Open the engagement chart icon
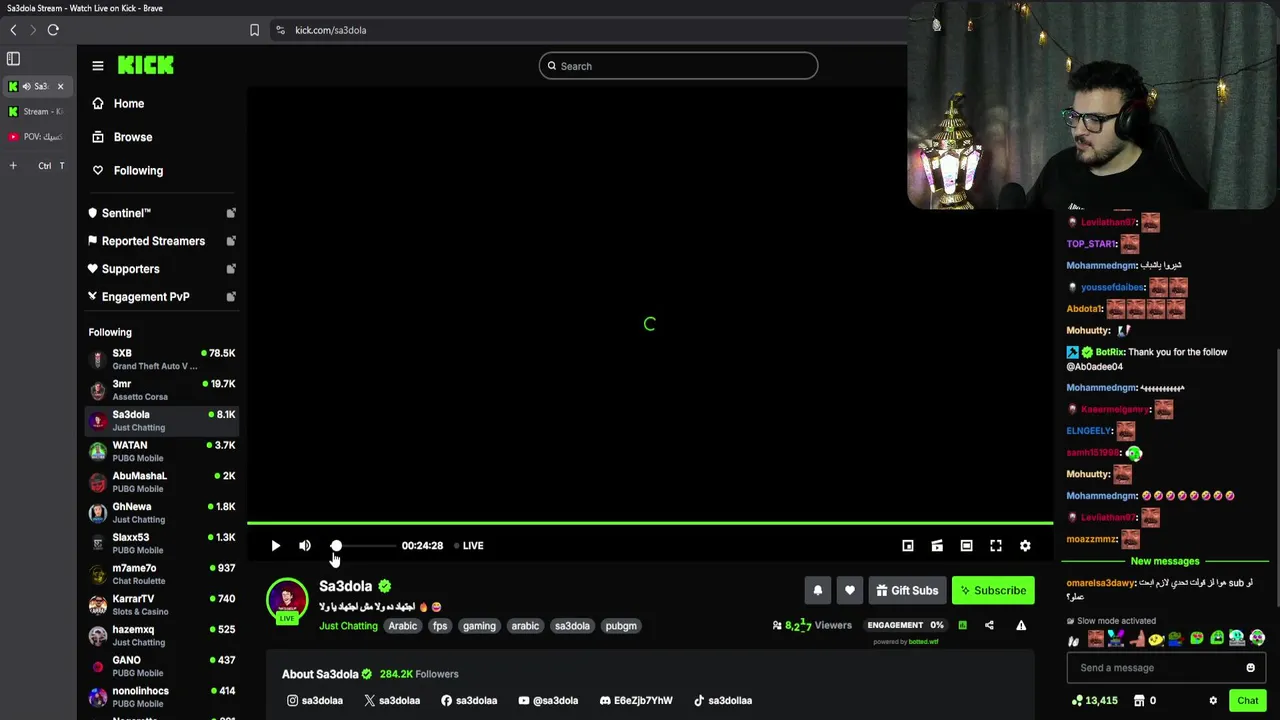 pos(962,625)
